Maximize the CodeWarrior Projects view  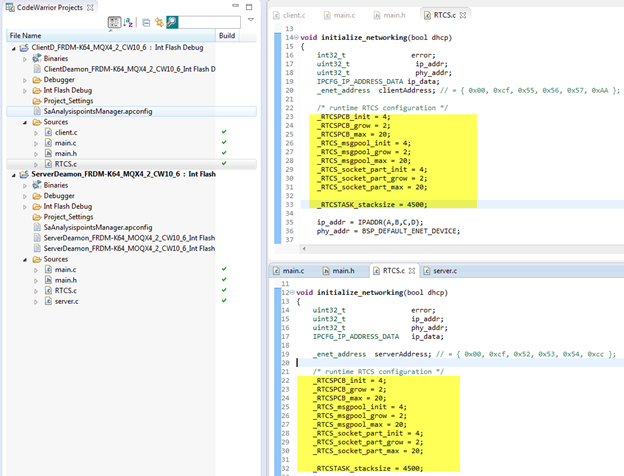pos(249,7)
